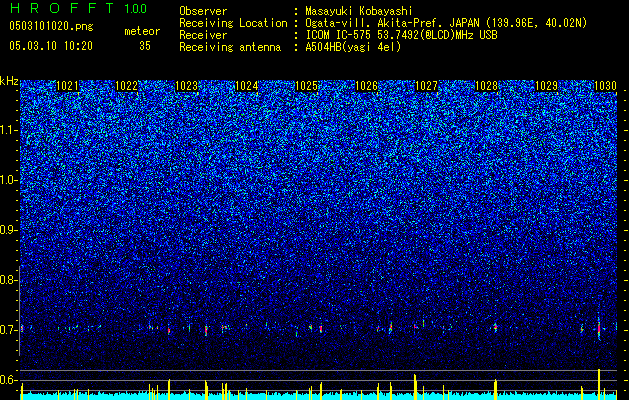Click the tall yellow power spike below 1027
The height and width of the screenshot is (400, 629).
click(x=415, y=387)
